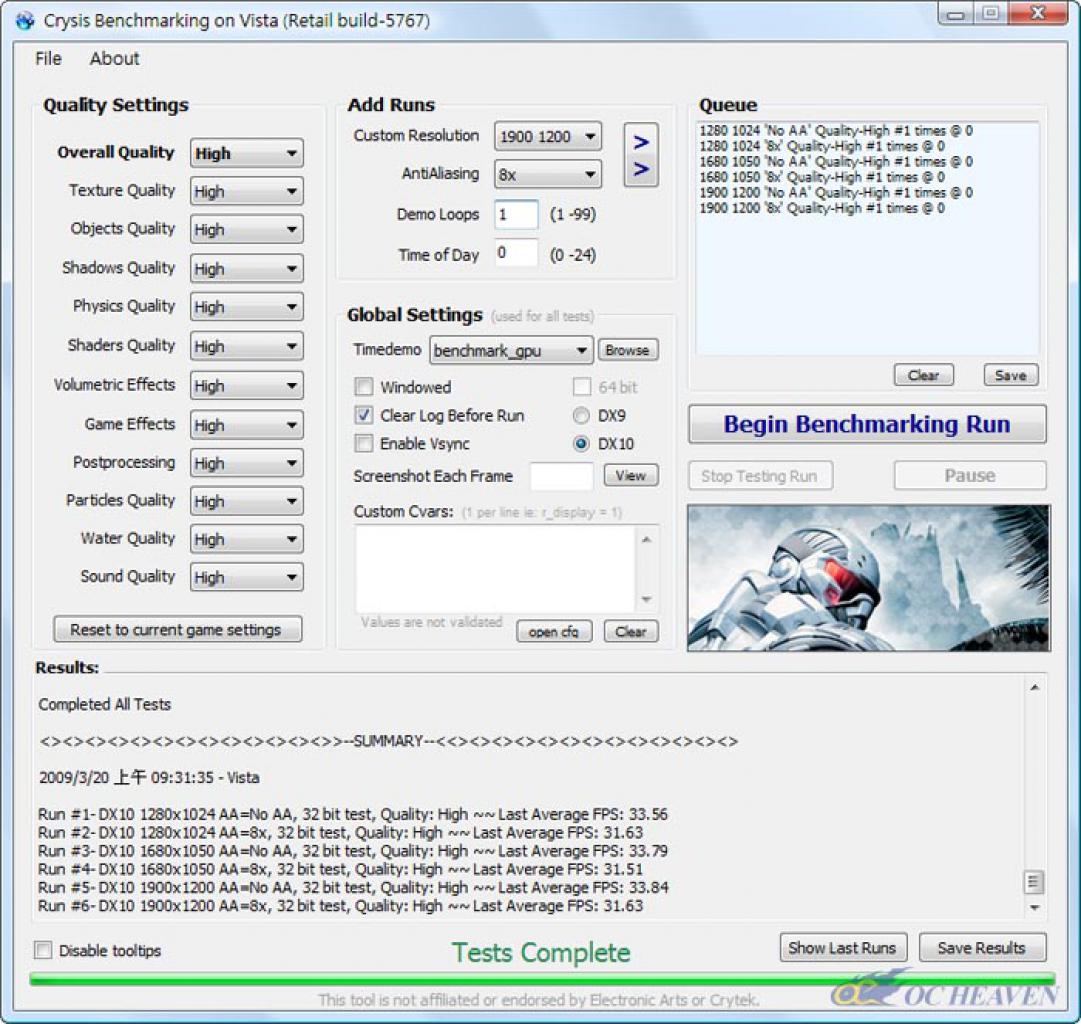Click the Time of Day field
This screenshot has height=1024, width=1081.
click(516, 253)
